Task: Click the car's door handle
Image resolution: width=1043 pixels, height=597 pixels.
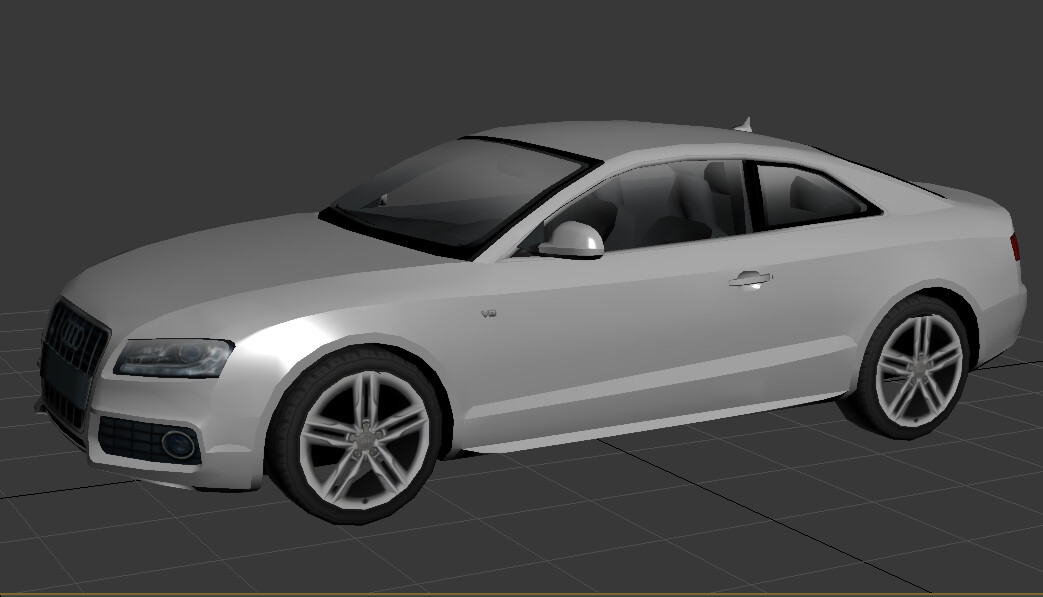Action: pos(750,279)
